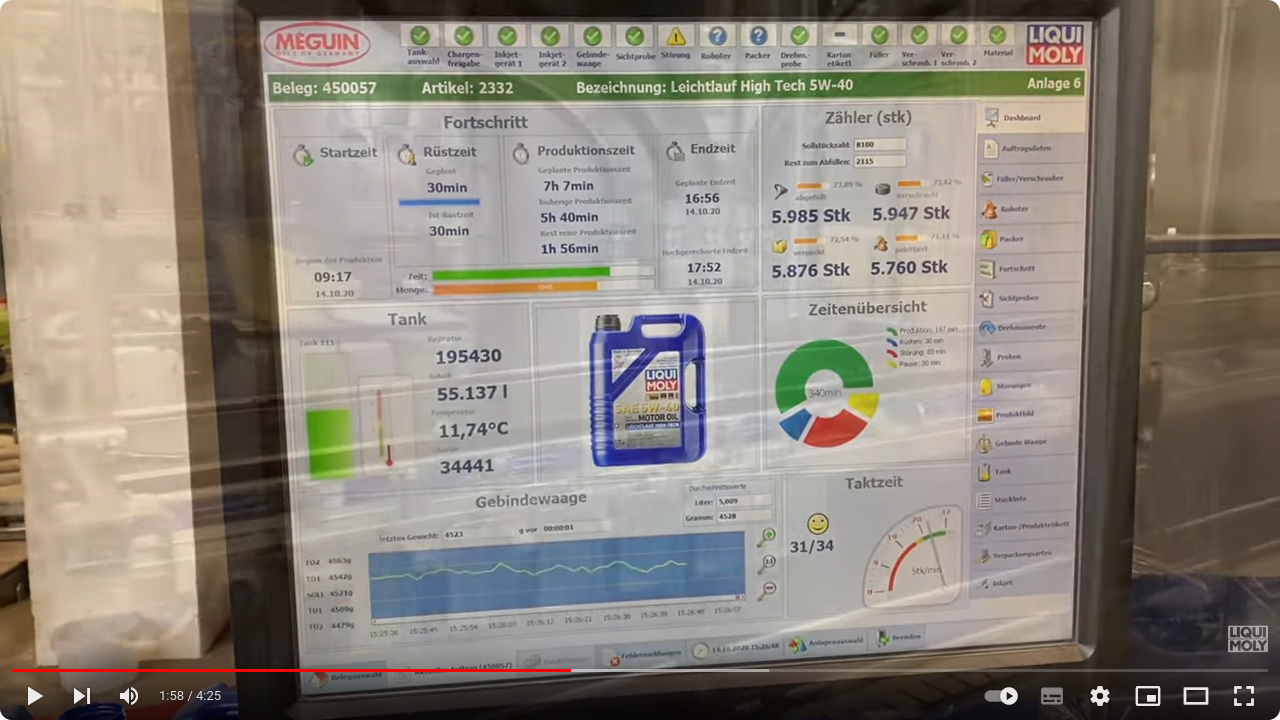This screenshot has width=1280, height=720.
Task: Open the Fortschritt page in the sidebar
Action: coord(1028,268)
